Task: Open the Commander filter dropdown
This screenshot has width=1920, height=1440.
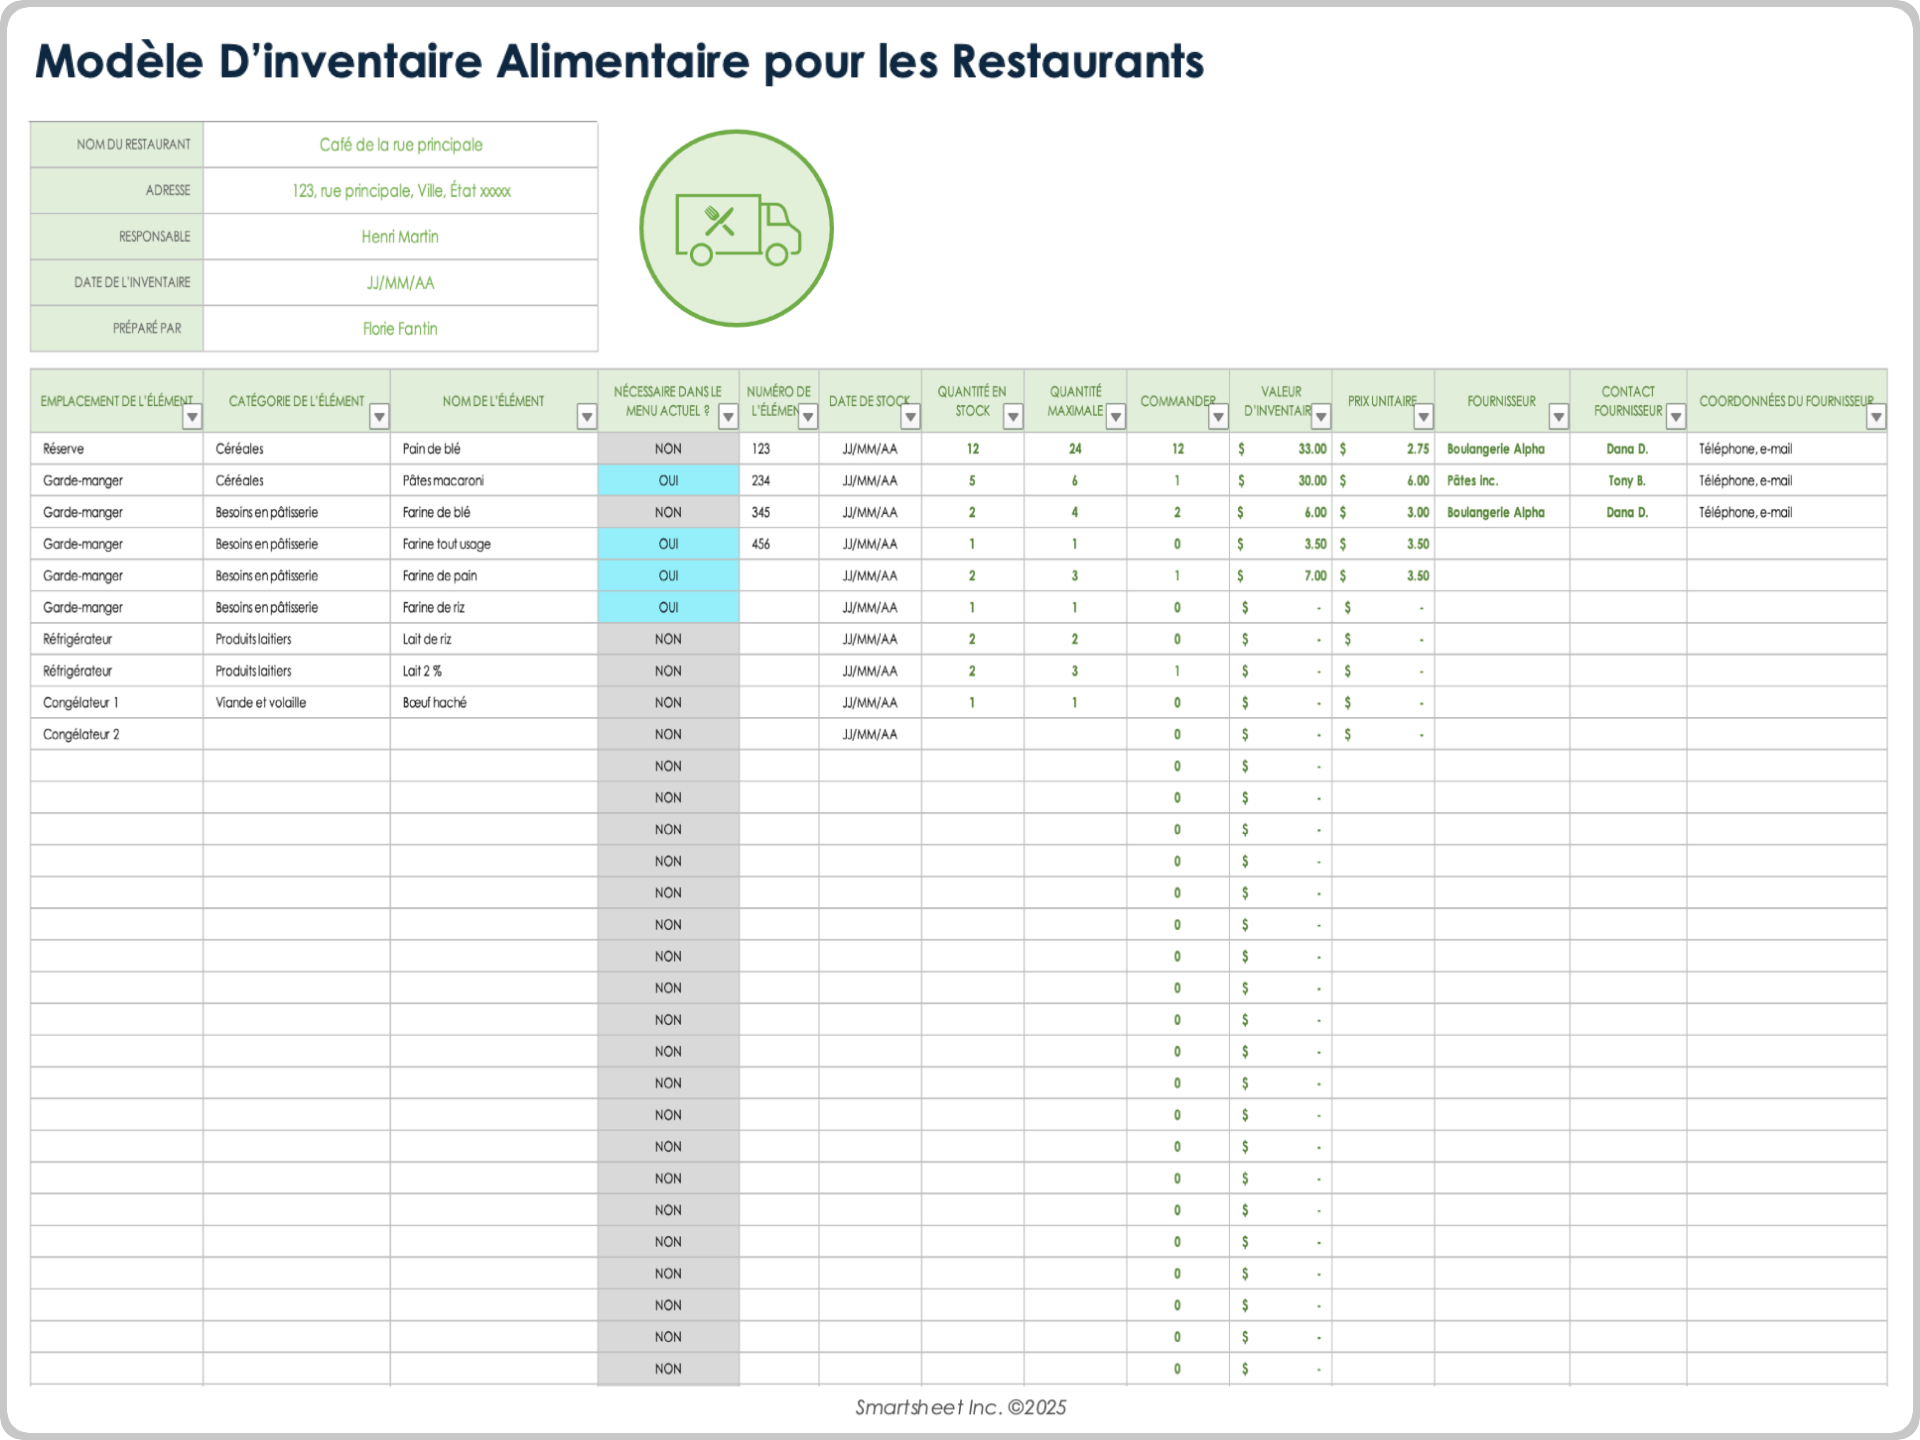Action: (1218, 417)
